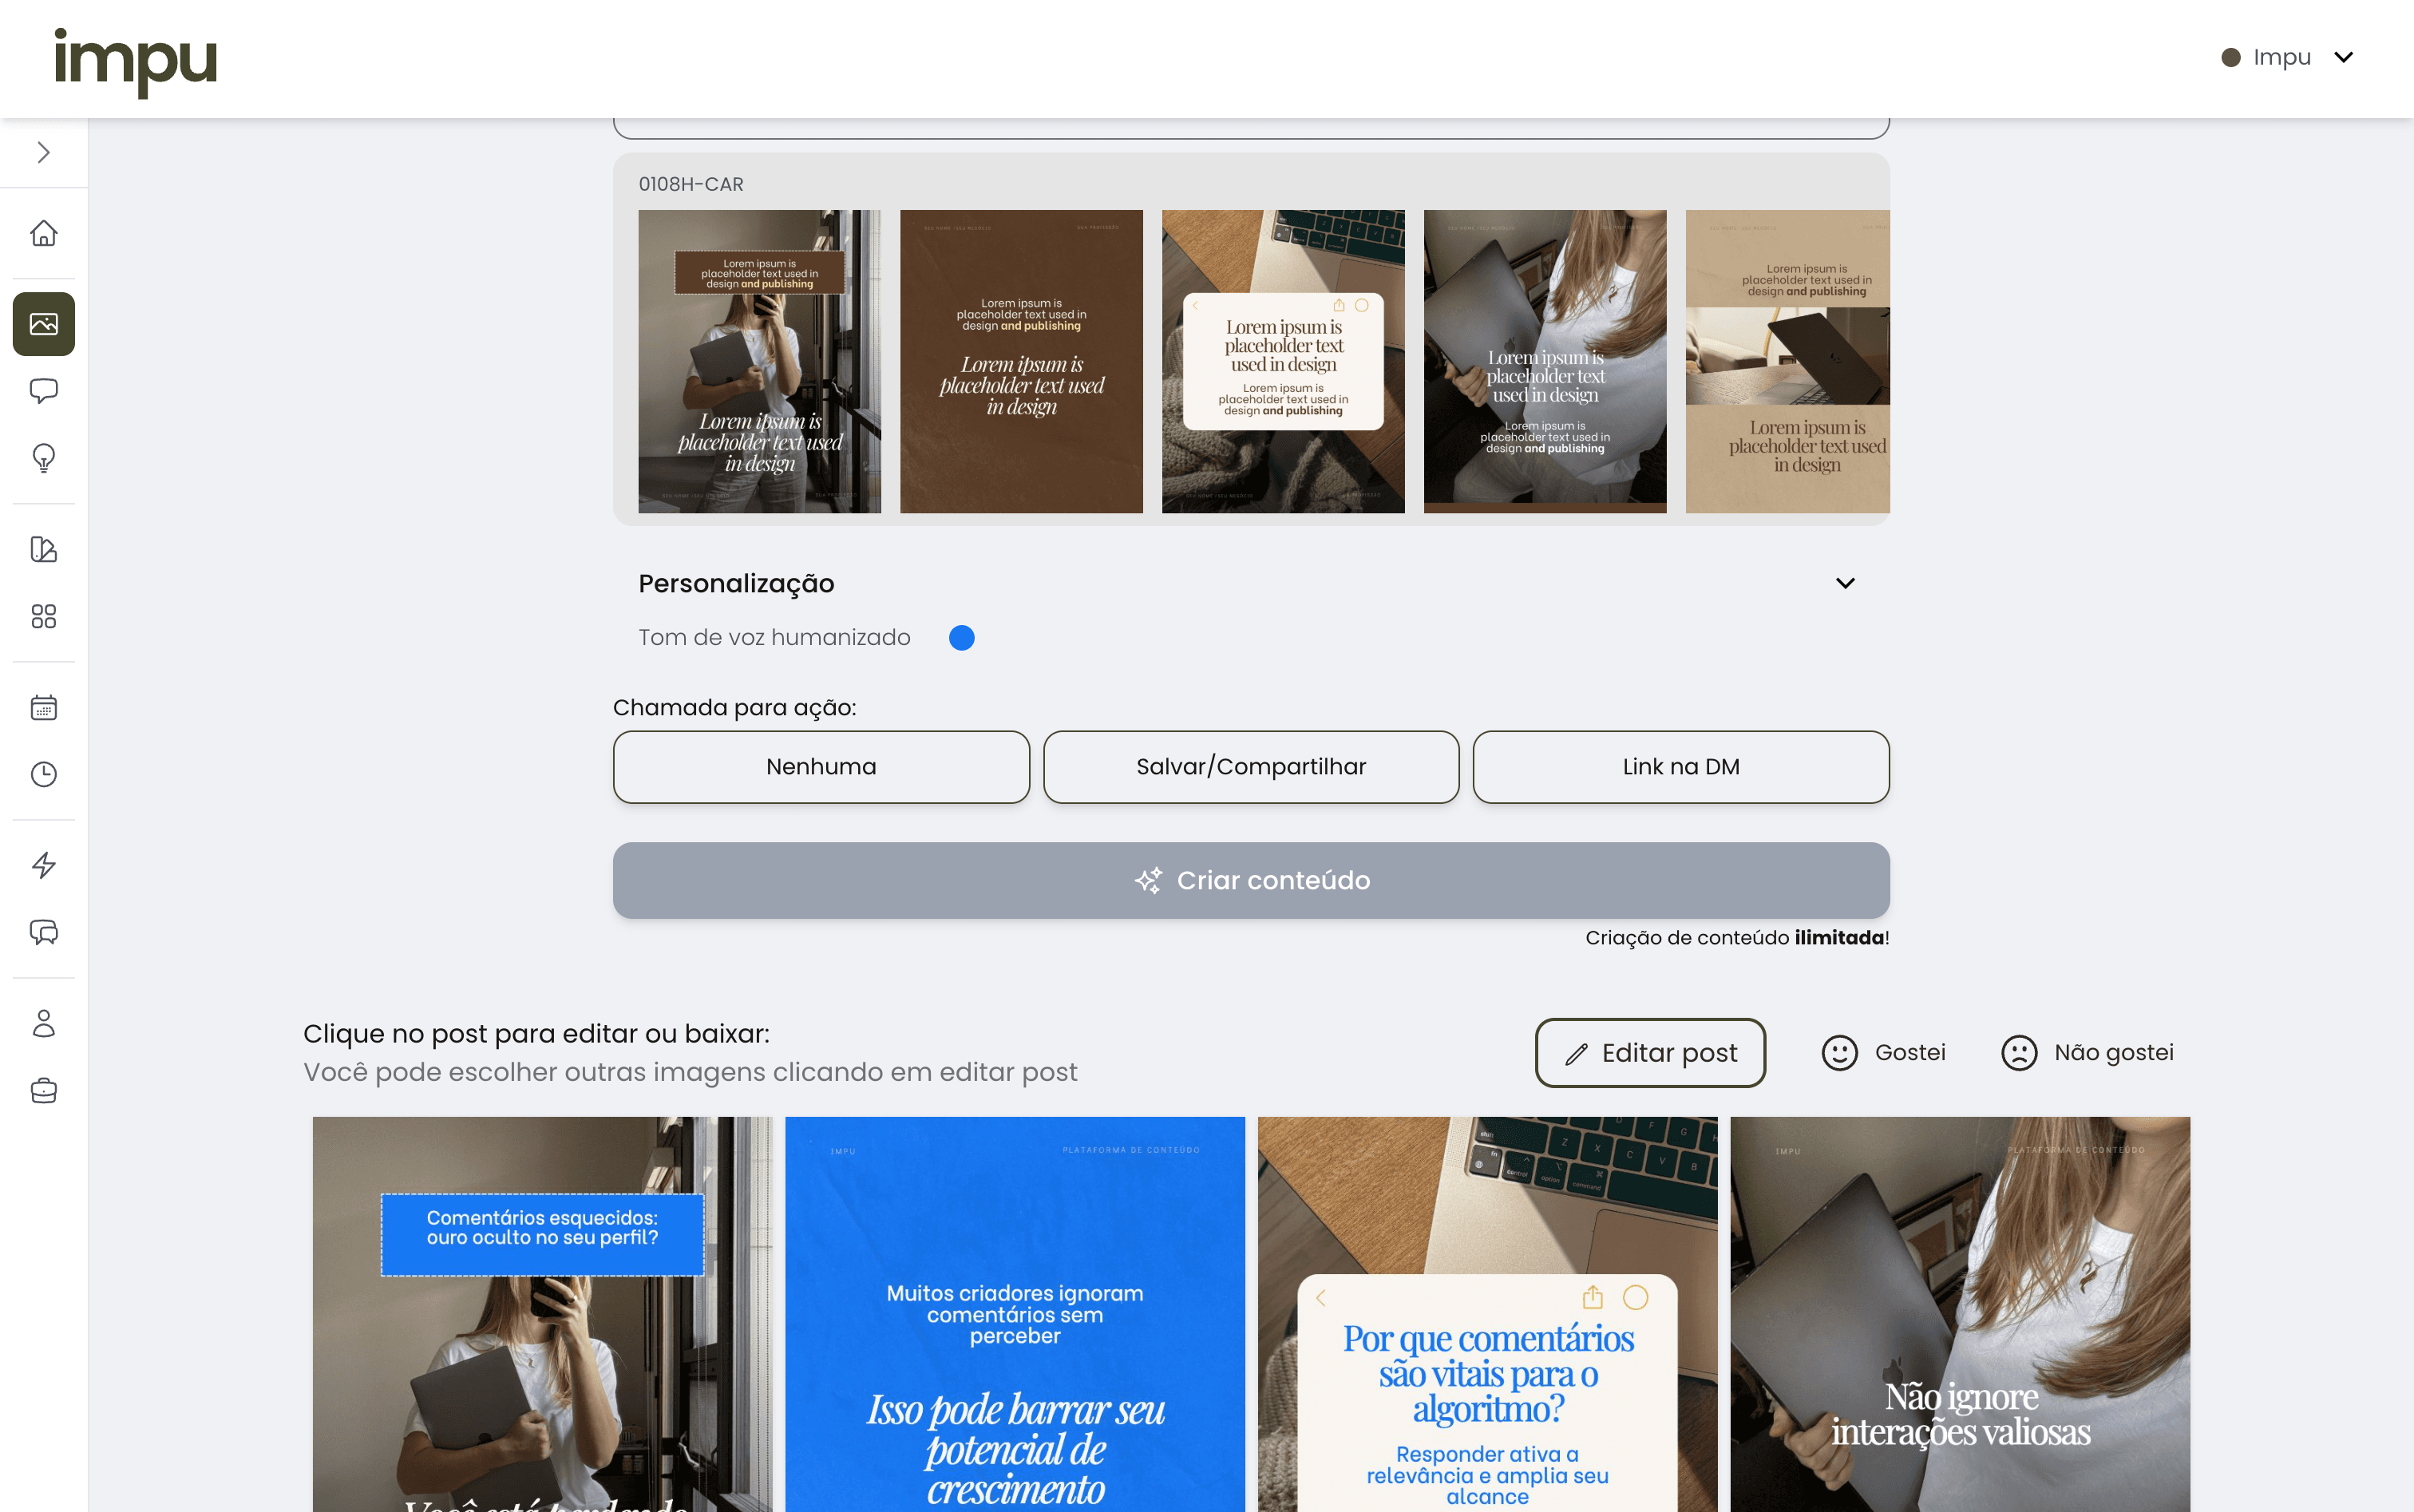Select fourth template thumbnail, woman hugging laptop
This screenshot has height=1512, width=2414.
[x=1545, y=362]
